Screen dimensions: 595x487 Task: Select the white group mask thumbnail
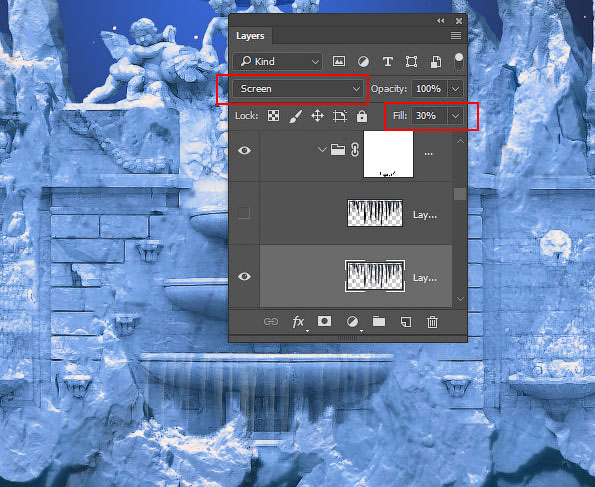[x=388, y=154]
